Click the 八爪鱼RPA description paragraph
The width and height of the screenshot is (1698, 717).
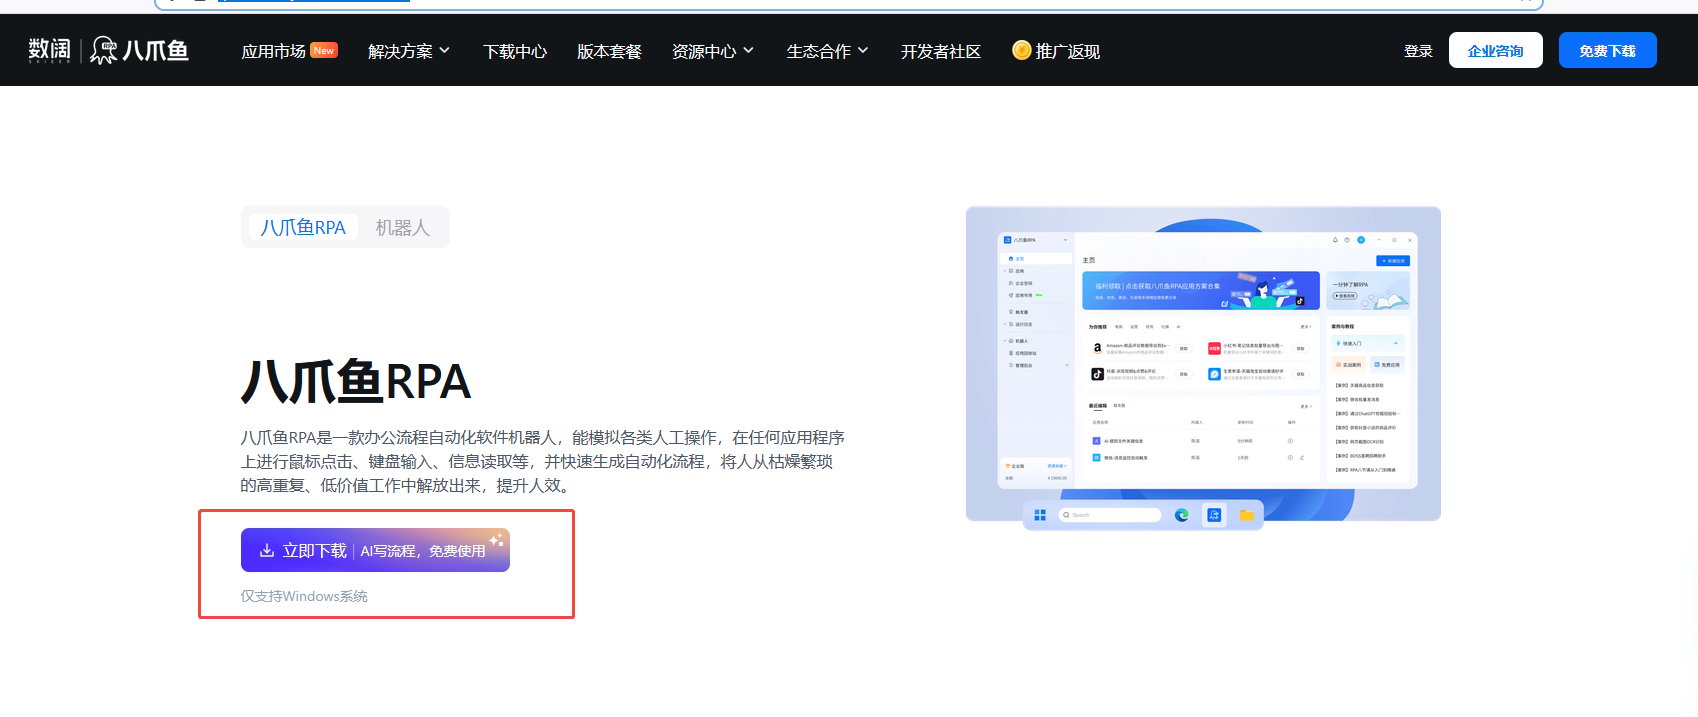[x=542, y=461]
